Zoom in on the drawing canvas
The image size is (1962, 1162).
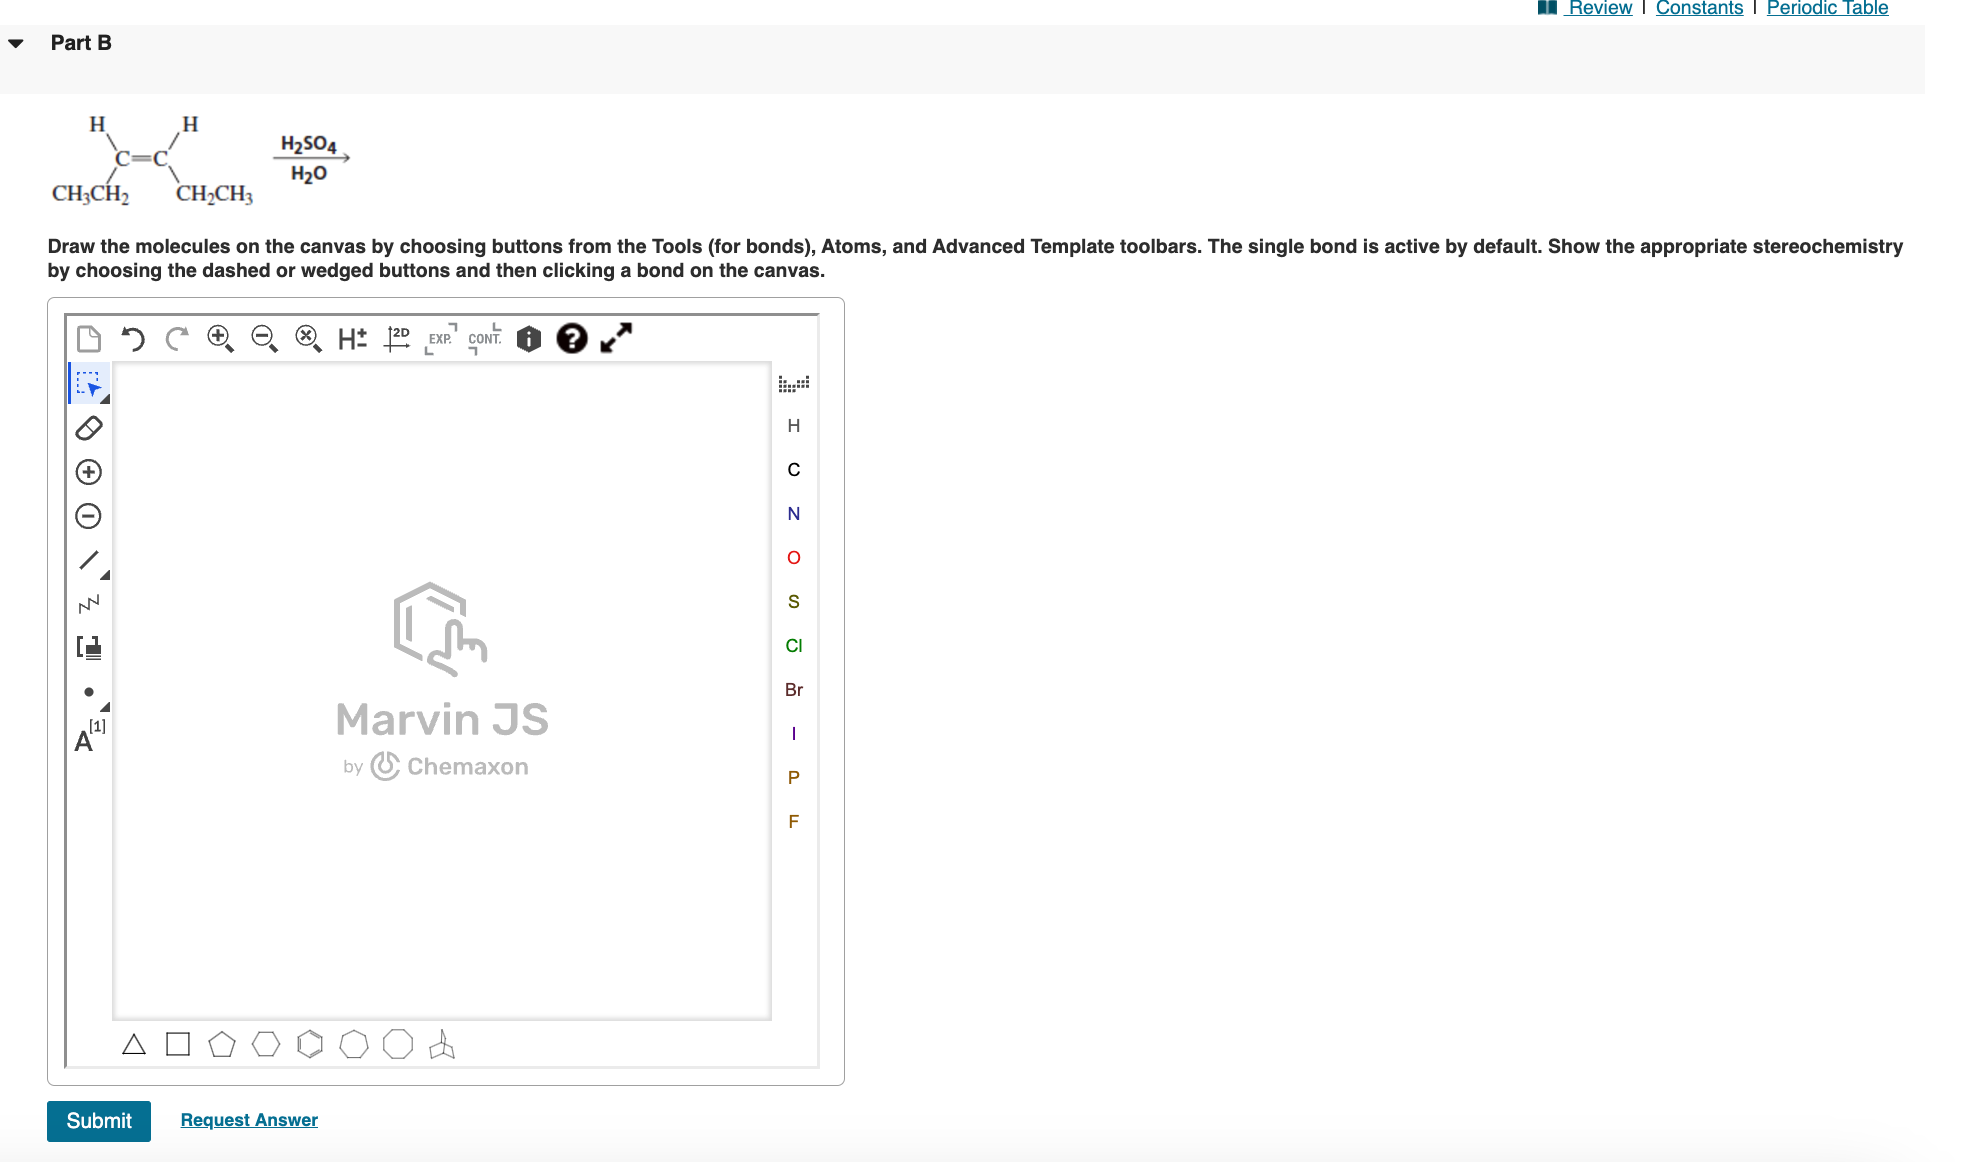[220, 339]
